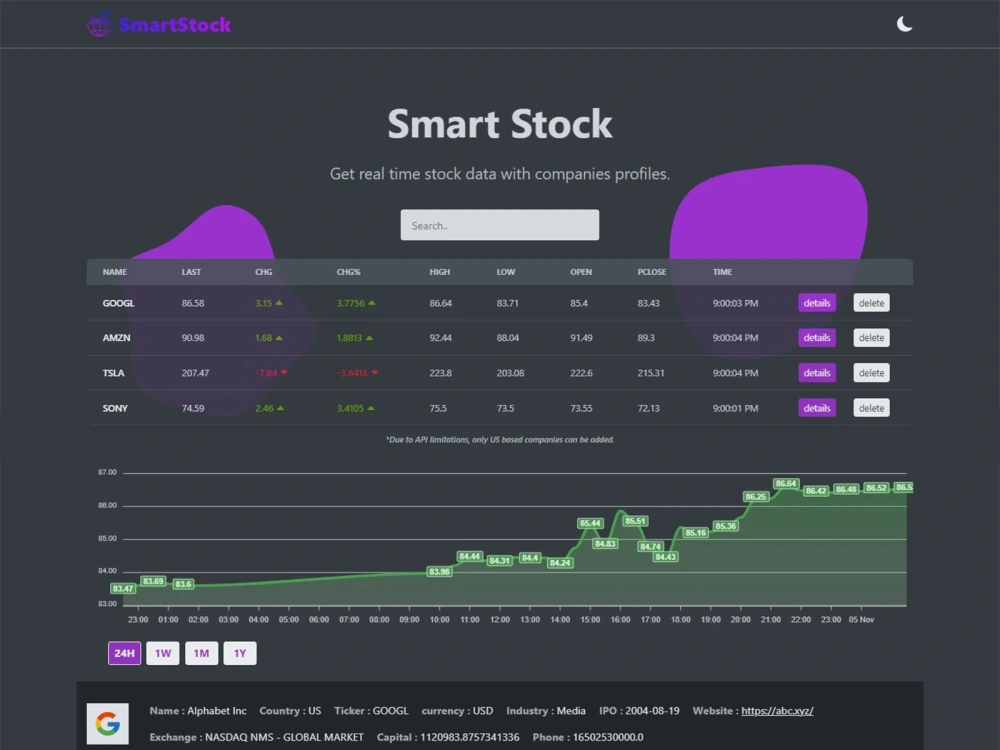
Task: Click the TIME column header
Action: pyautogui.click(x=723, y=272)
